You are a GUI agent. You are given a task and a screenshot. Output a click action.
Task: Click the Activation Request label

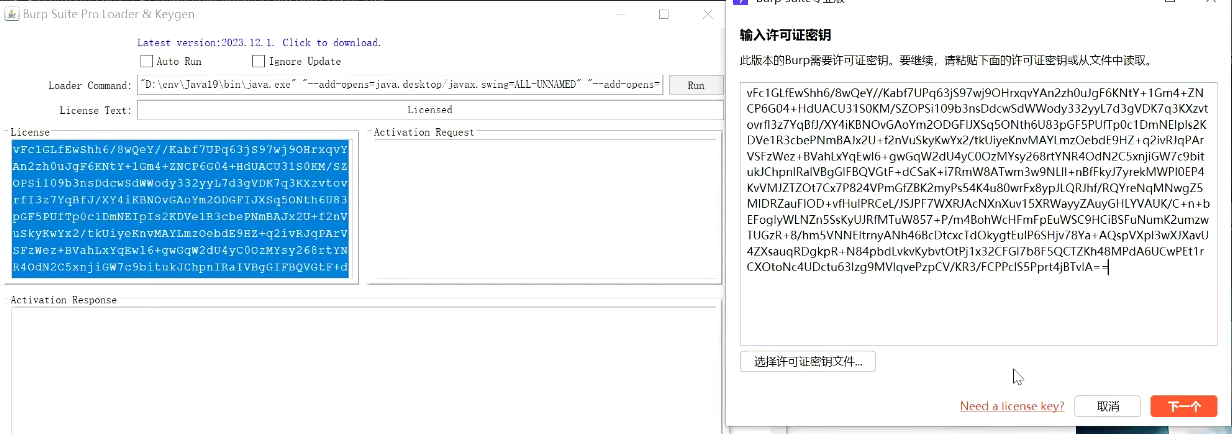(424, 132)
